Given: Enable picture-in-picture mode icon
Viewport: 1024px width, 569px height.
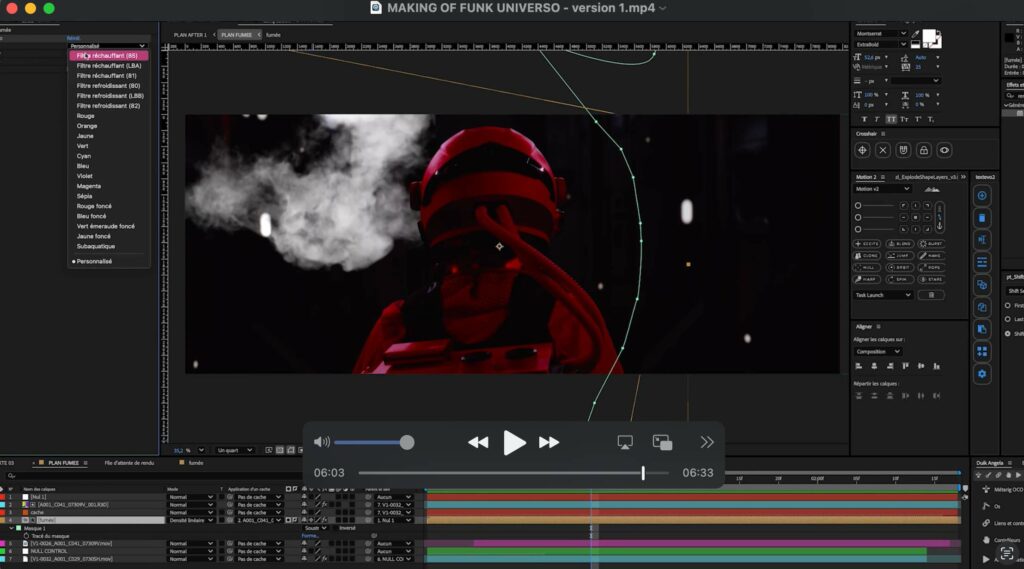Looking at the screenshot, I should tap(662, 442).
